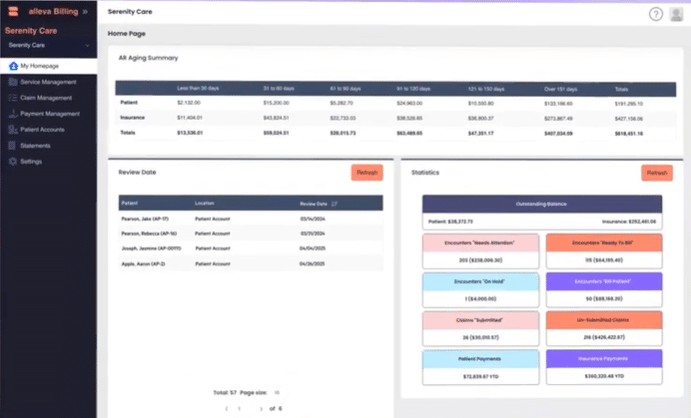The height and width of the screenshot is (418, 691).
Task: Select patient Apple, Aaron (AP-2)
Action: coord(143,264)
